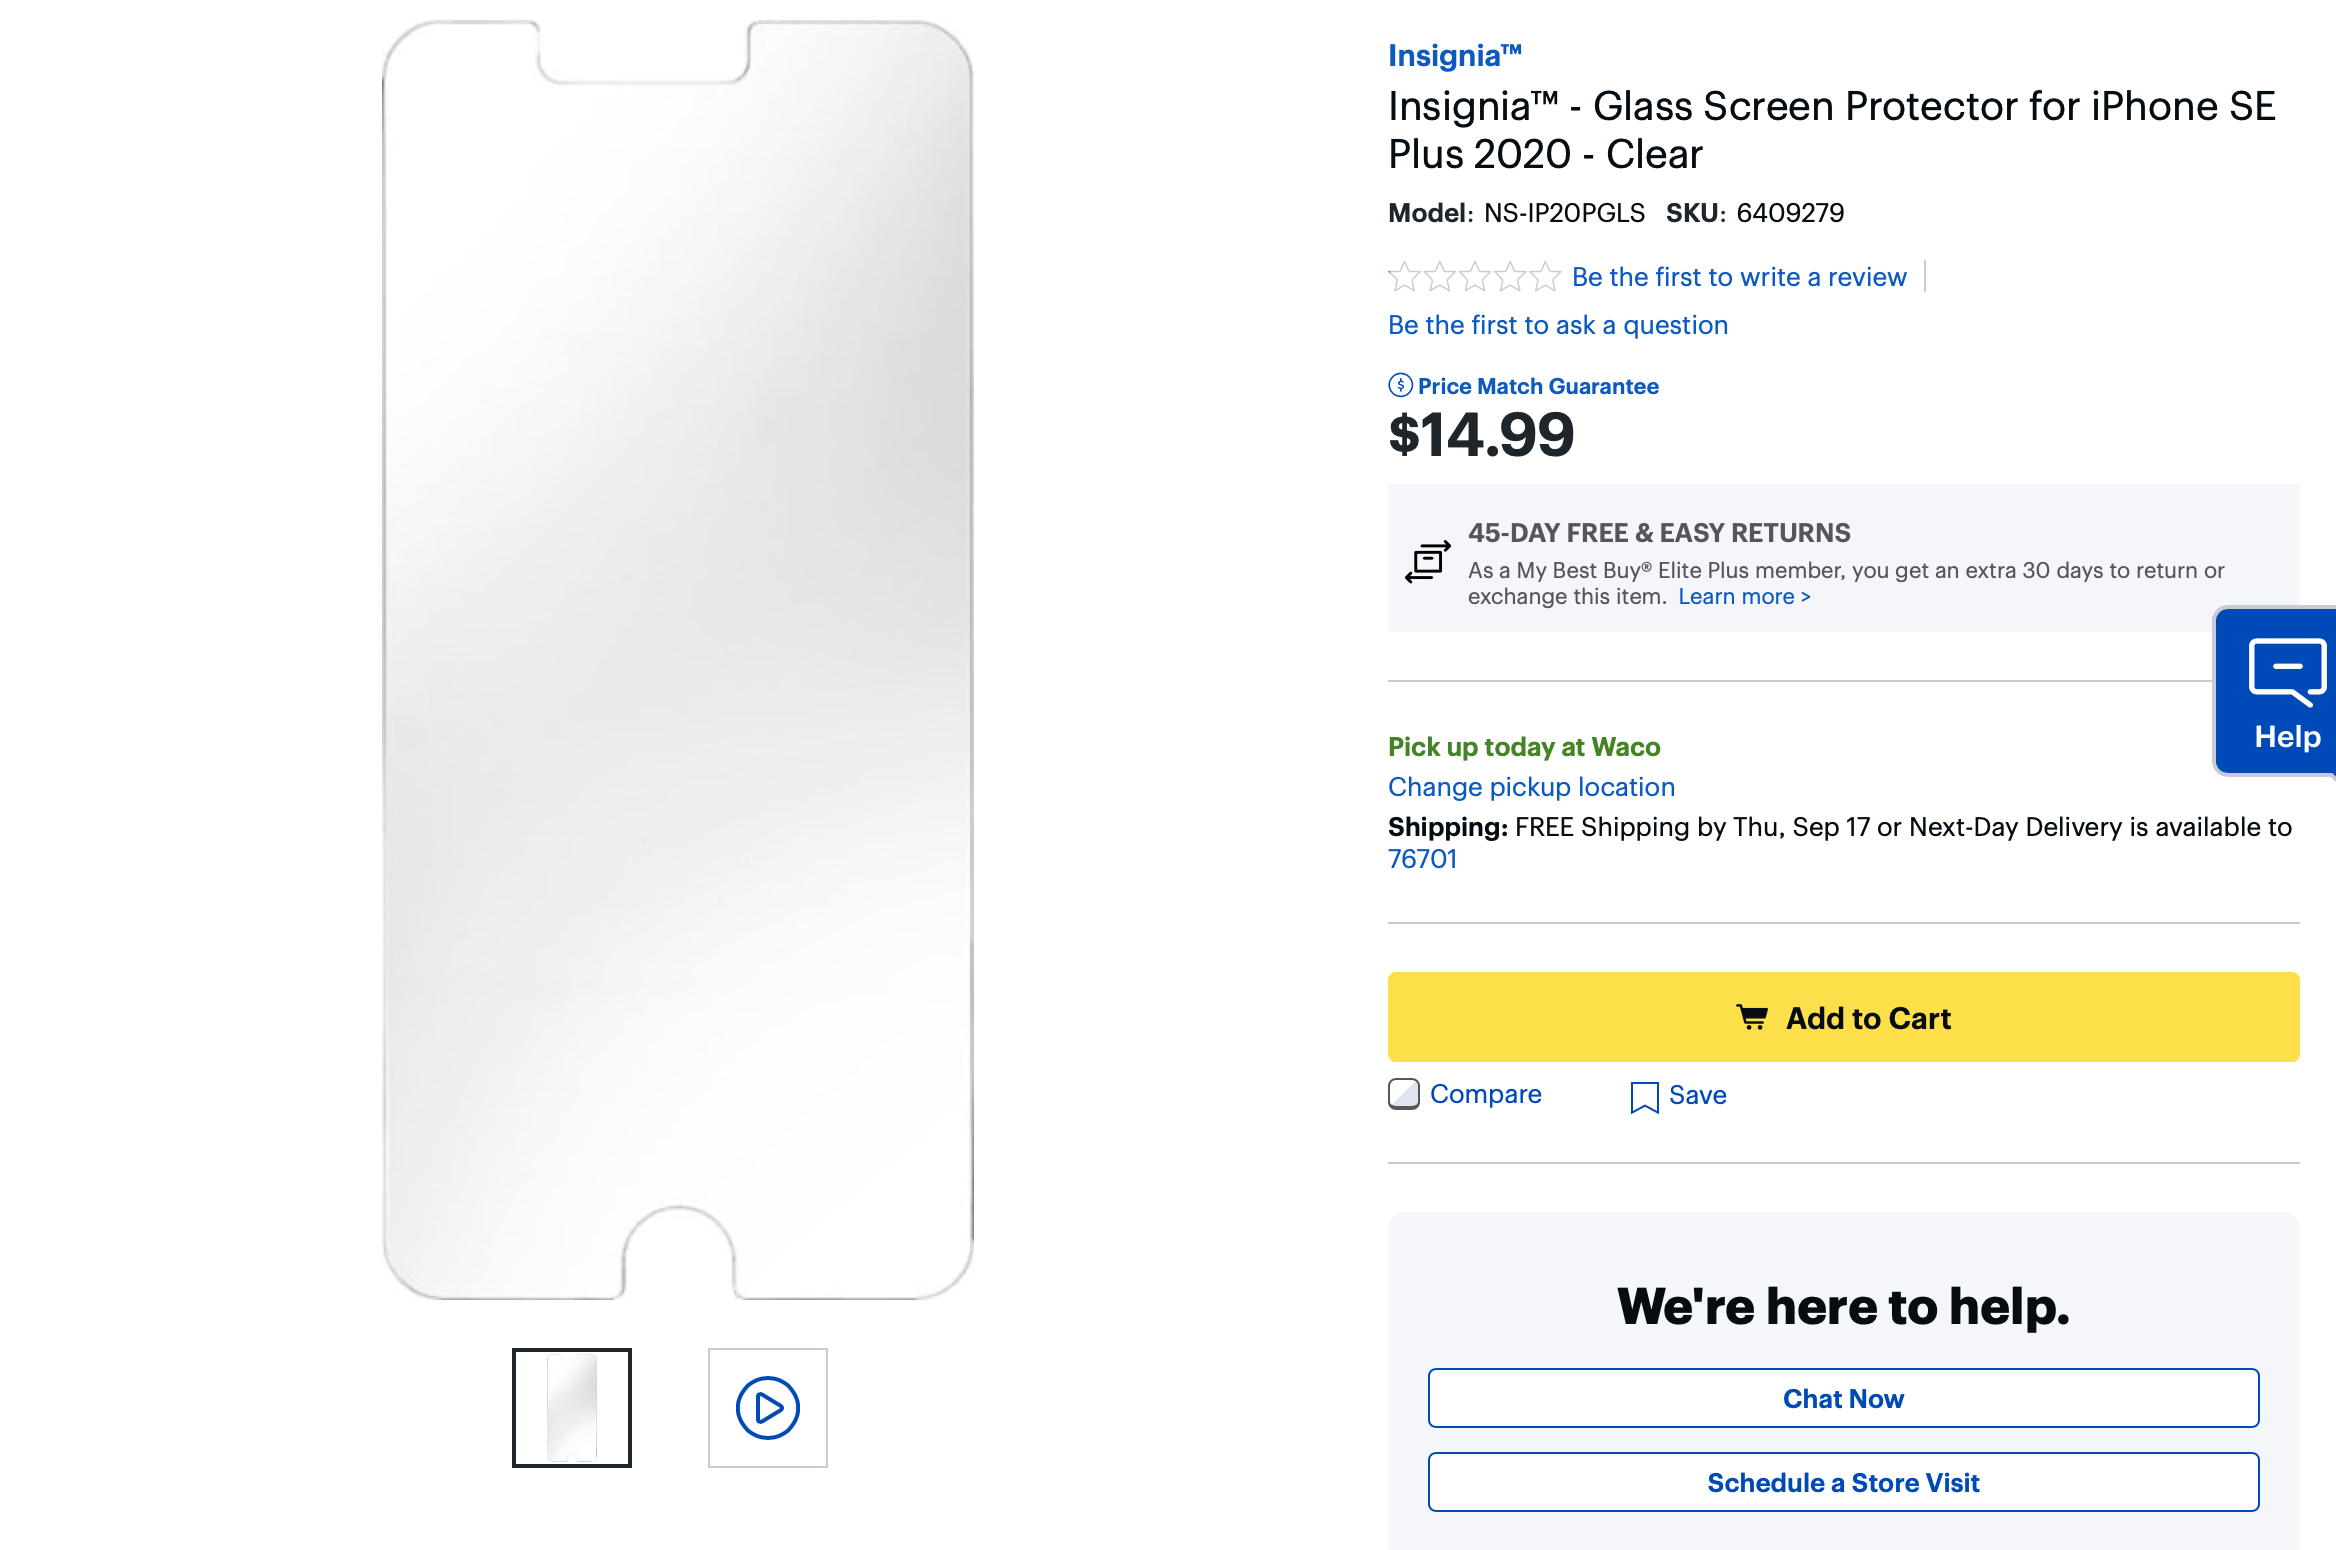Open Learn more about extended returns

pos(1744,596)
